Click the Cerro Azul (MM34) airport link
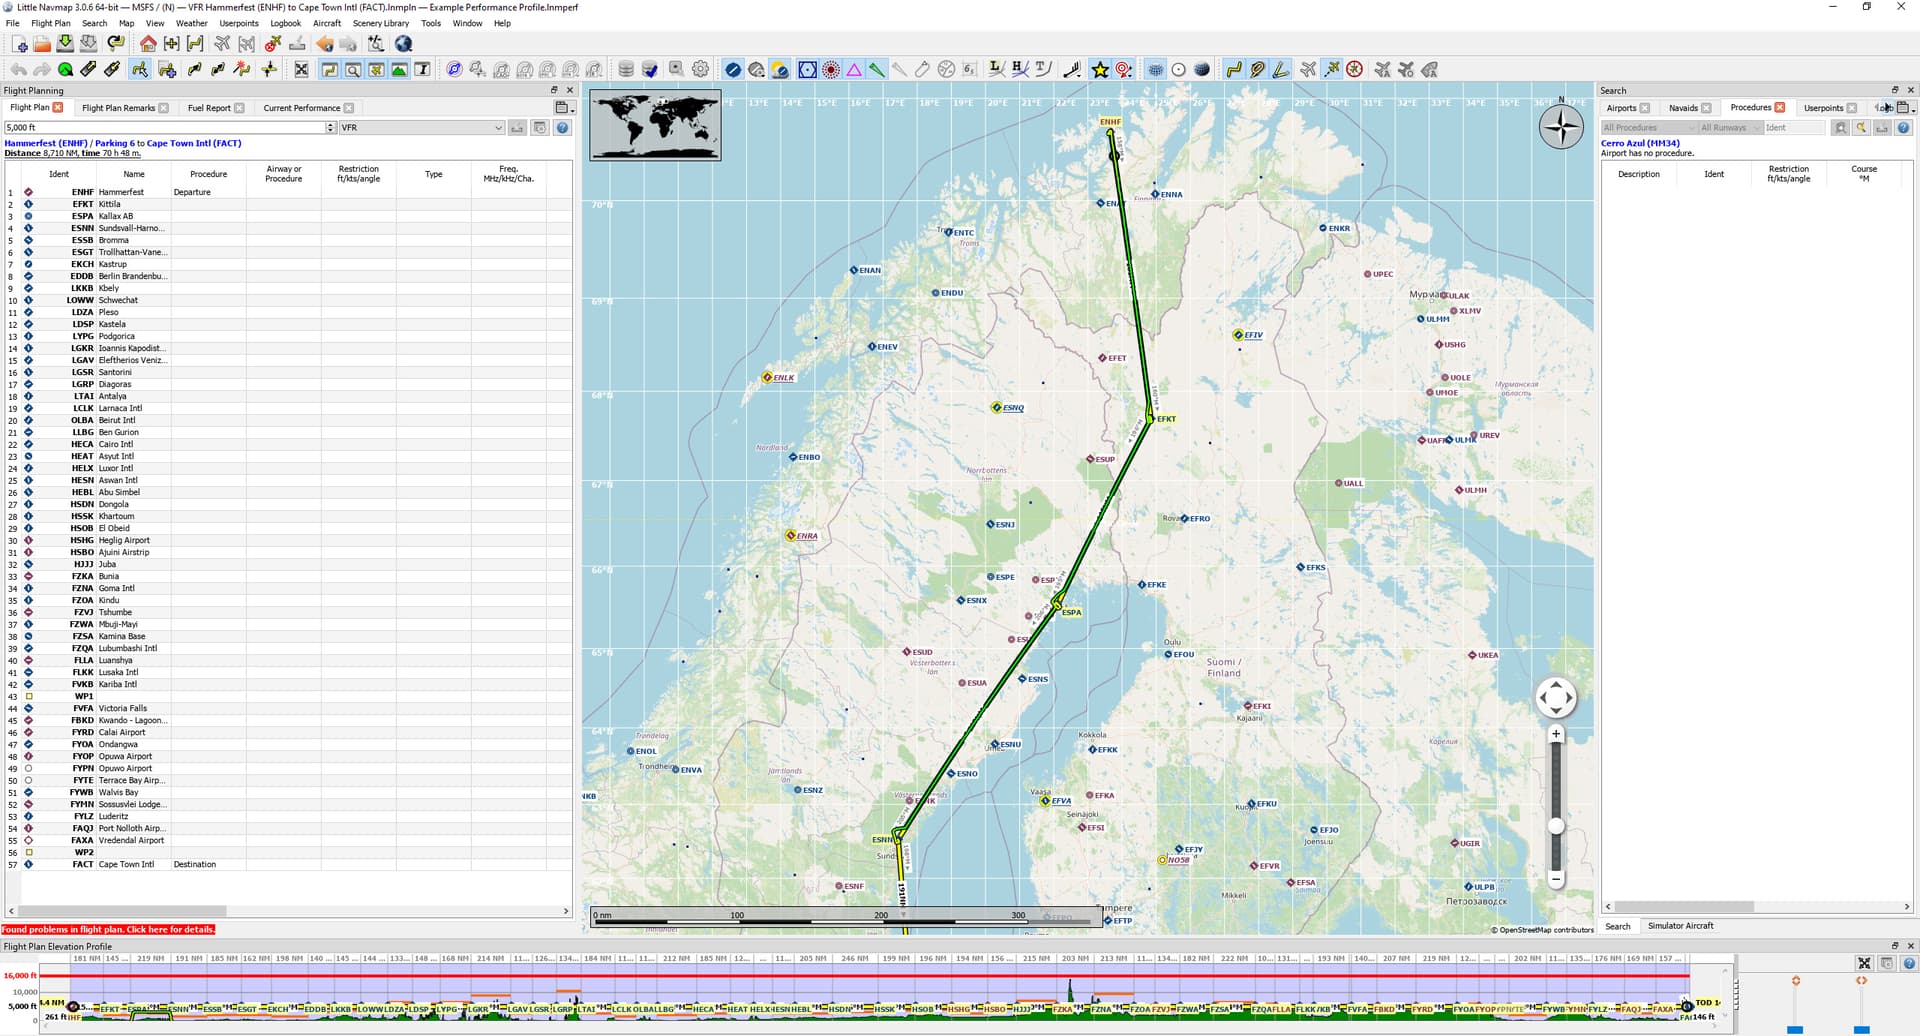 (1640, 143)
